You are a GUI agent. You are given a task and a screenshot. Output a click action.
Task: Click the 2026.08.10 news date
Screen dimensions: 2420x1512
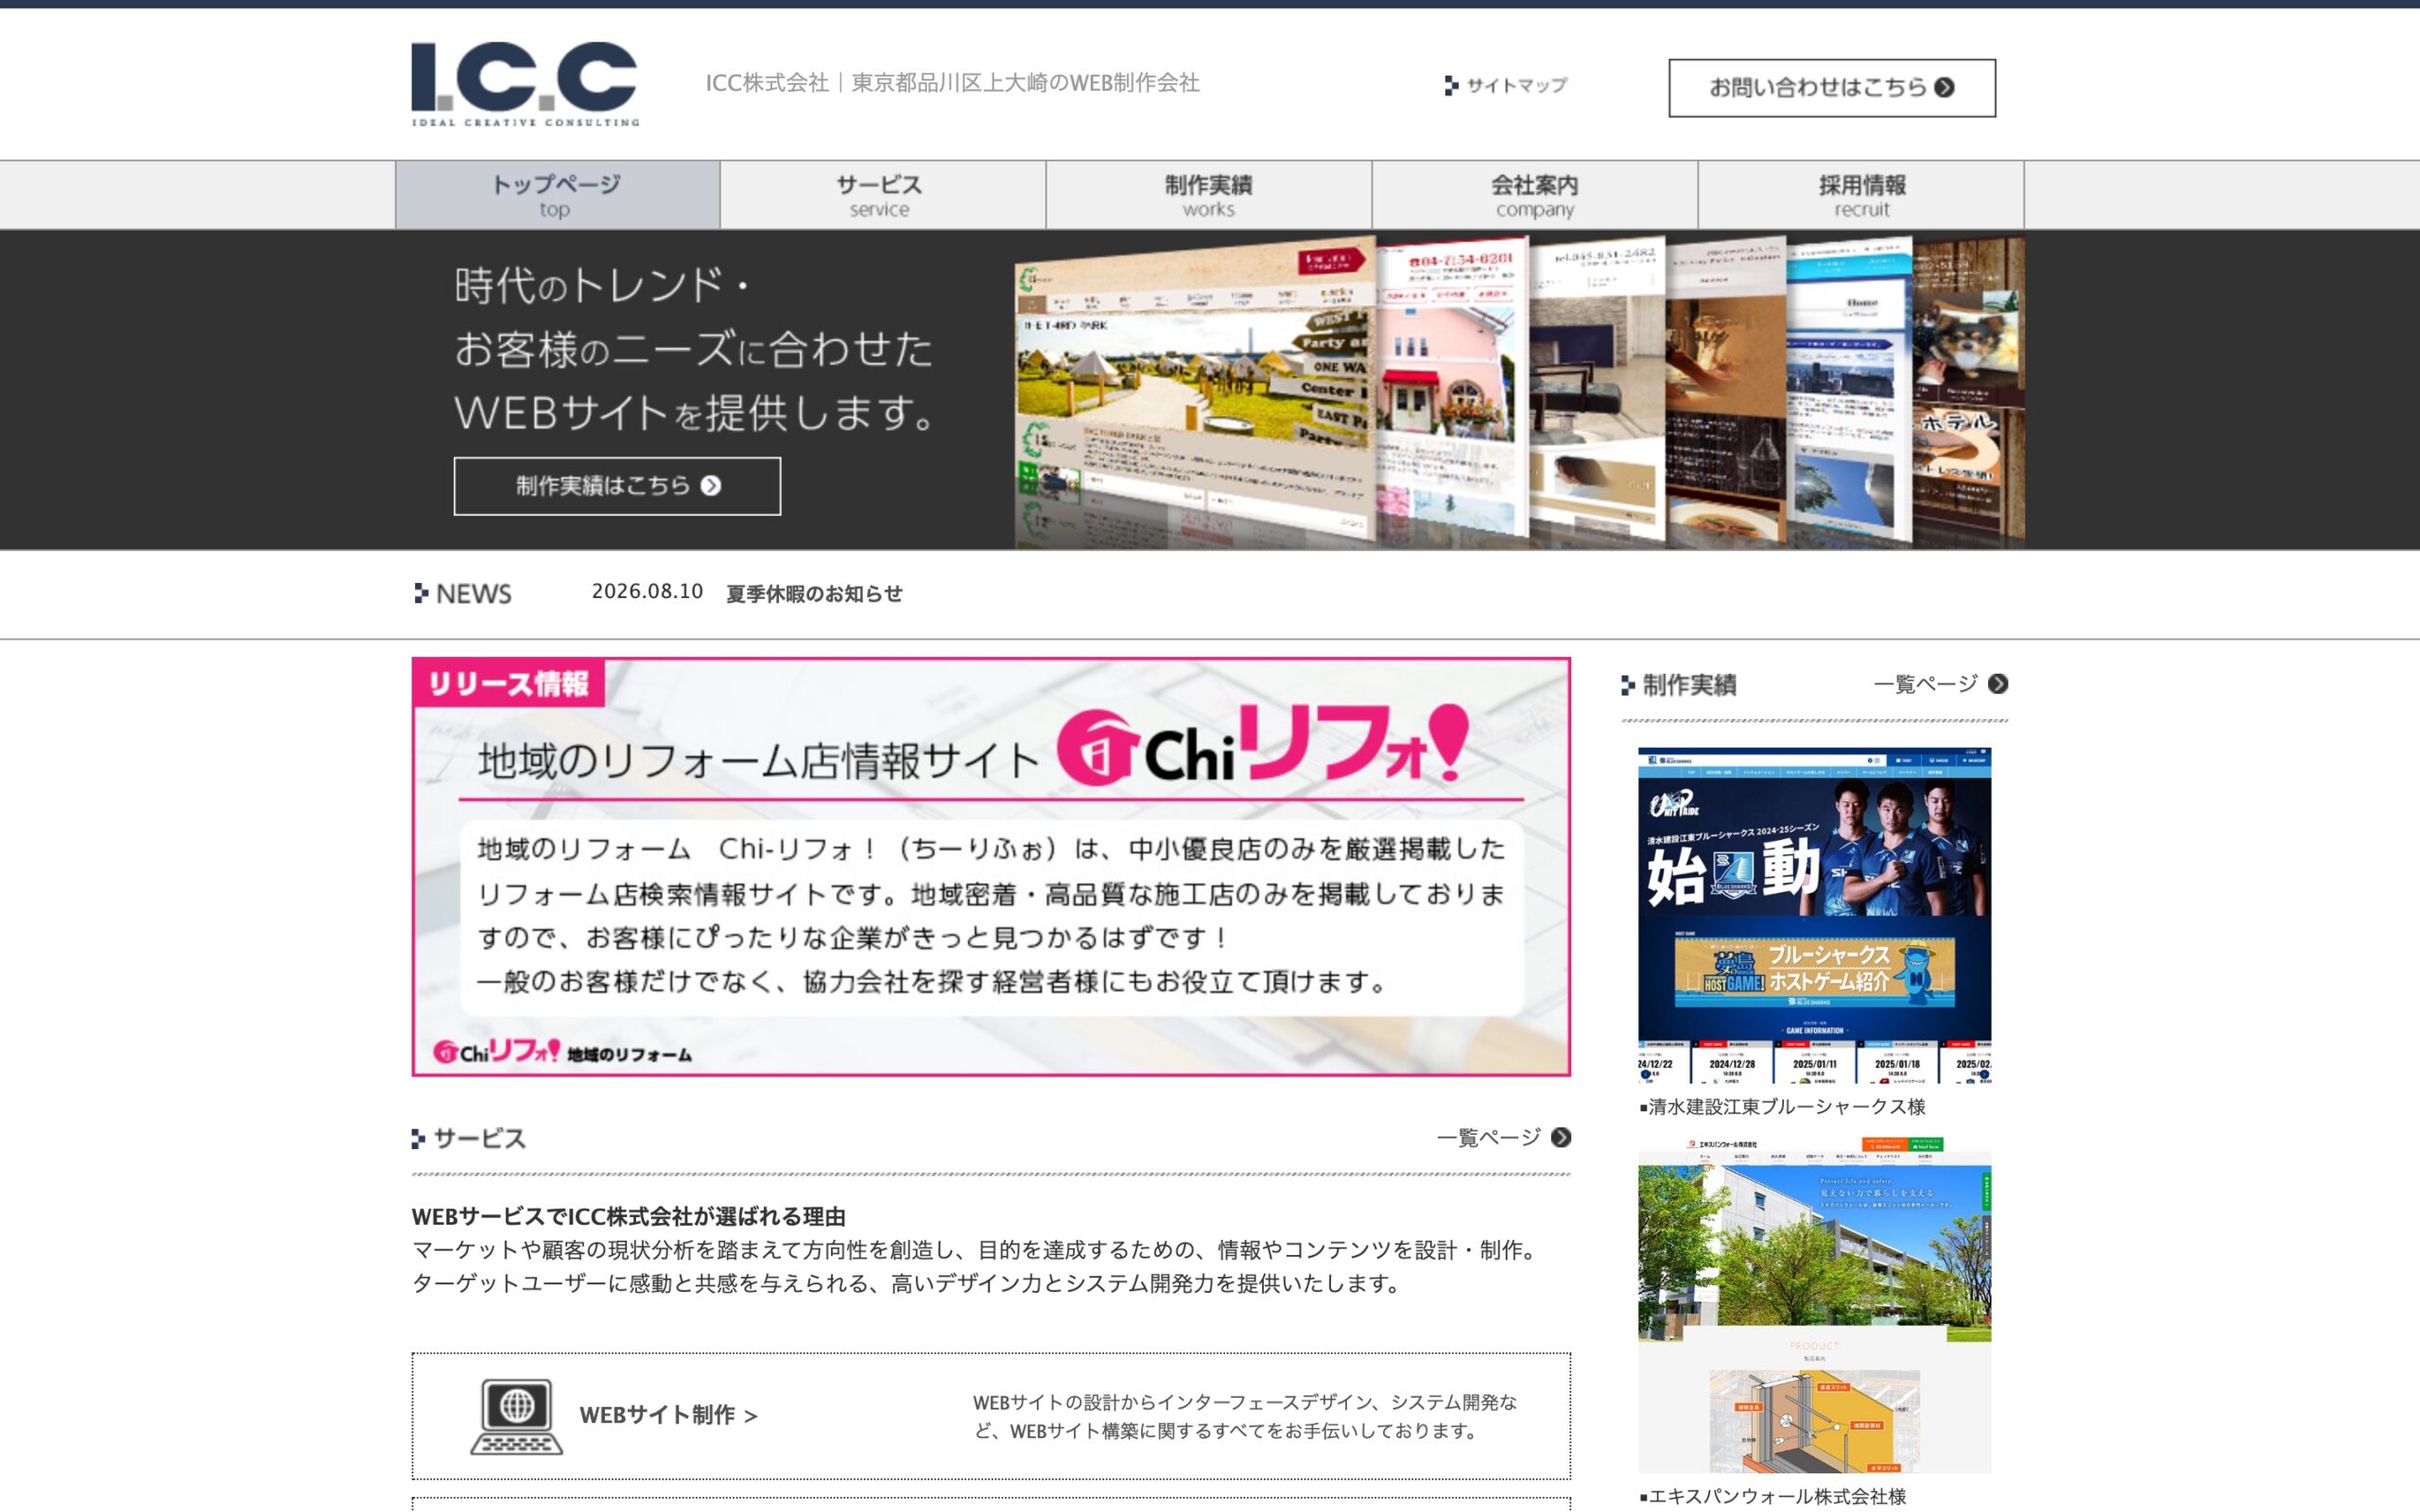[x=647, y=592]
